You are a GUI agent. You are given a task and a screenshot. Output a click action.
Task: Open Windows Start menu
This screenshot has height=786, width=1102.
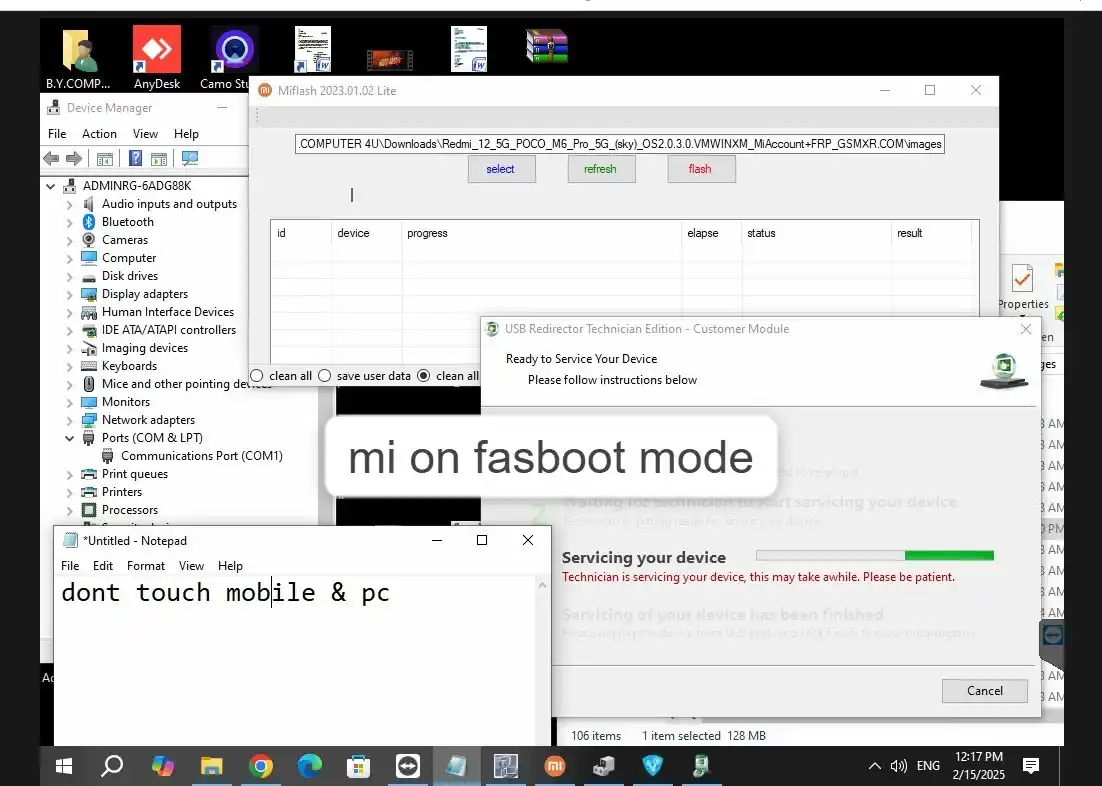tap(64, 766)
